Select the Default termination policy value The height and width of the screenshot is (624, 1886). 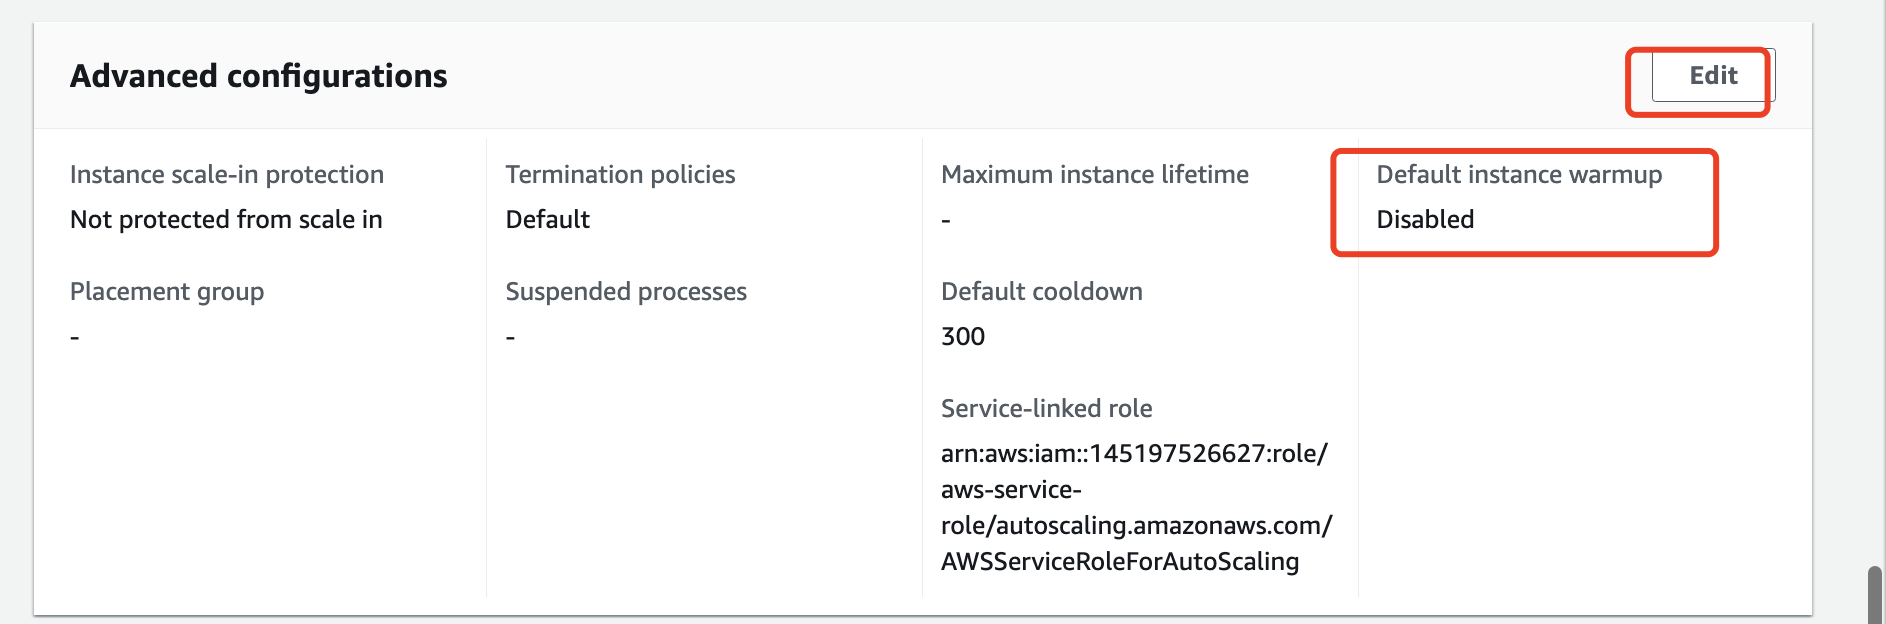point(547,219)
